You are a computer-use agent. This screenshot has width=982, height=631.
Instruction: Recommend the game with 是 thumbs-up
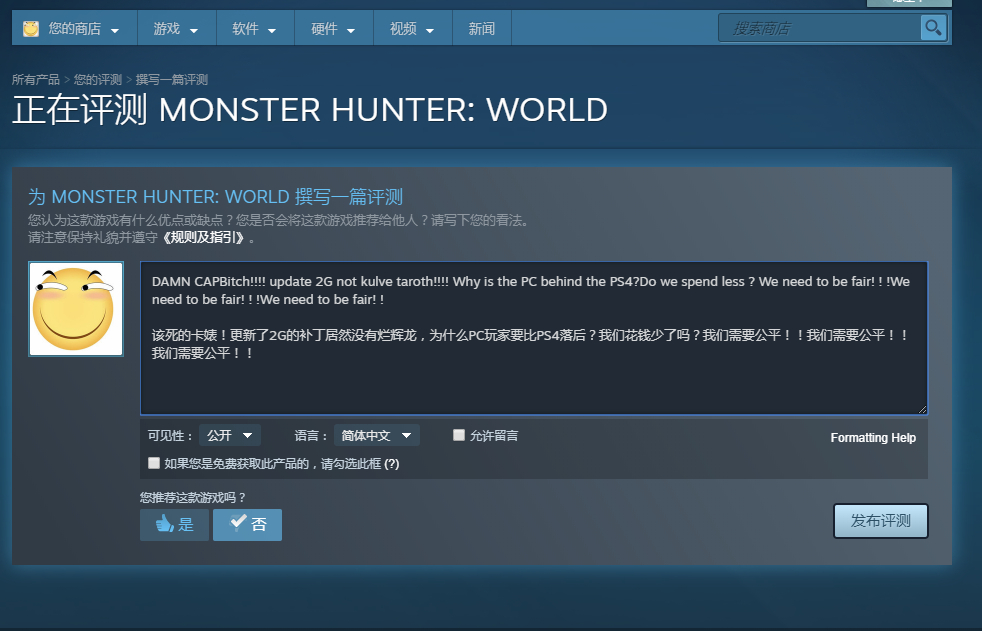pos(174,525)
